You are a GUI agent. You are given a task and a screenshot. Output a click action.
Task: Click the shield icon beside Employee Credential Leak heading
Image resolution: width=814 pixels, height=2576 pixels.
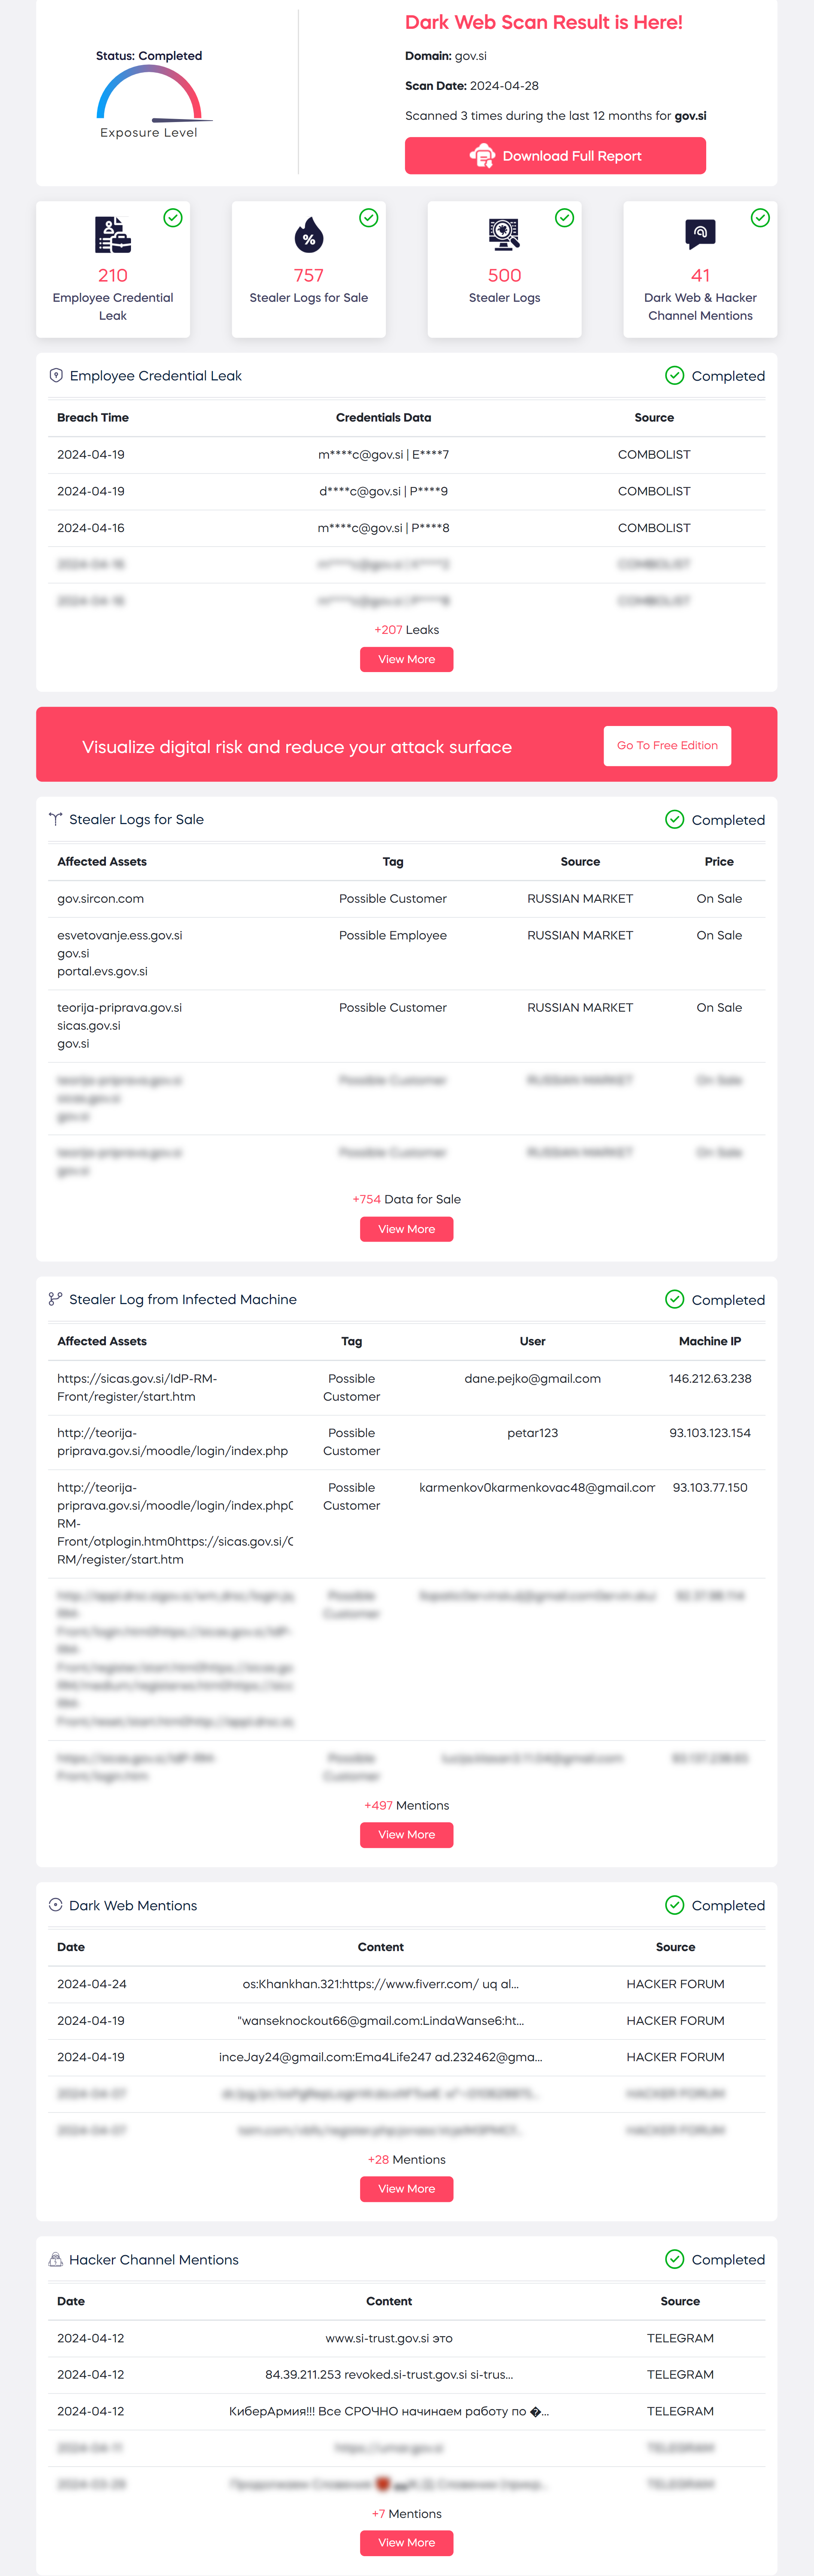coord(56,376)
